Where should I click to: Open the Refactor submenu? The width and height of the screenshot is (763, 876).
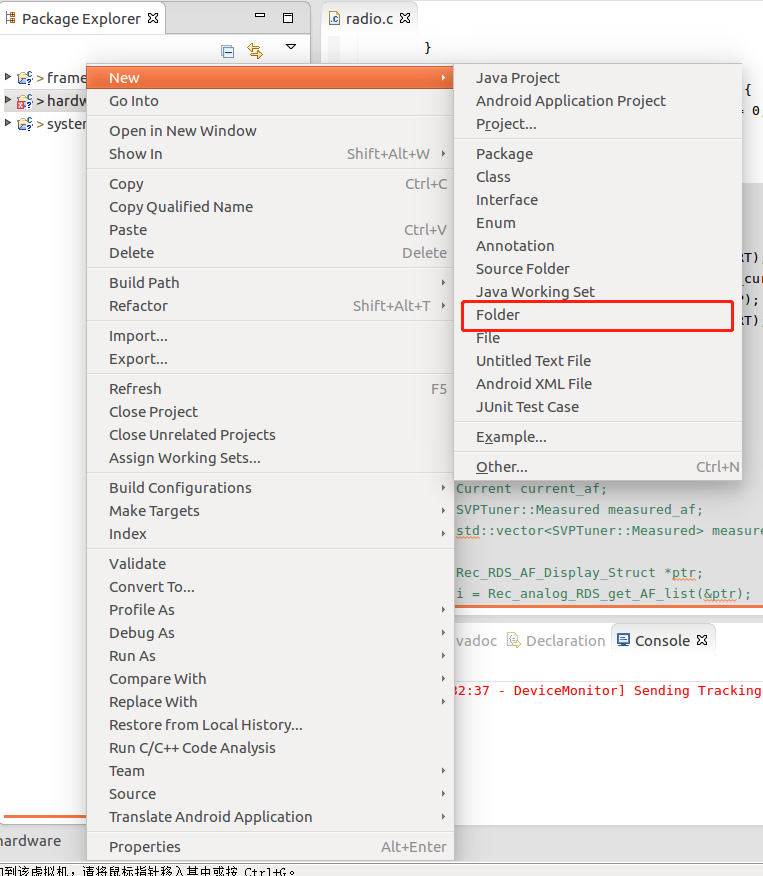point(270,306)
